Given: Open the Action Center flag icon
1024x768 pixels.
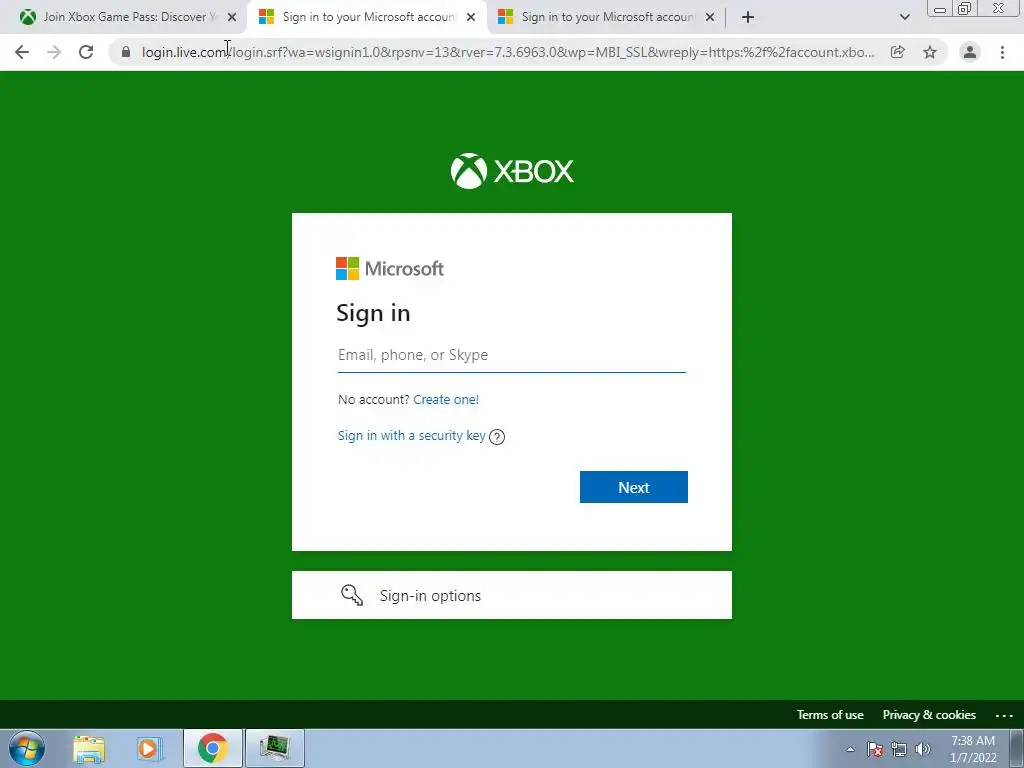Looking at the screenshot, I should point(875,749).
